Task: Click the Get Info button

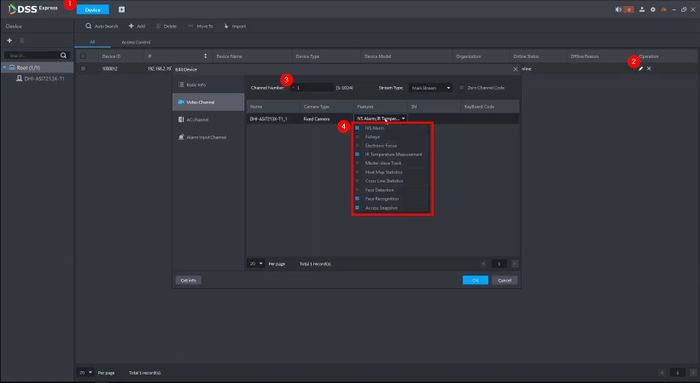Action: [188, 280]
